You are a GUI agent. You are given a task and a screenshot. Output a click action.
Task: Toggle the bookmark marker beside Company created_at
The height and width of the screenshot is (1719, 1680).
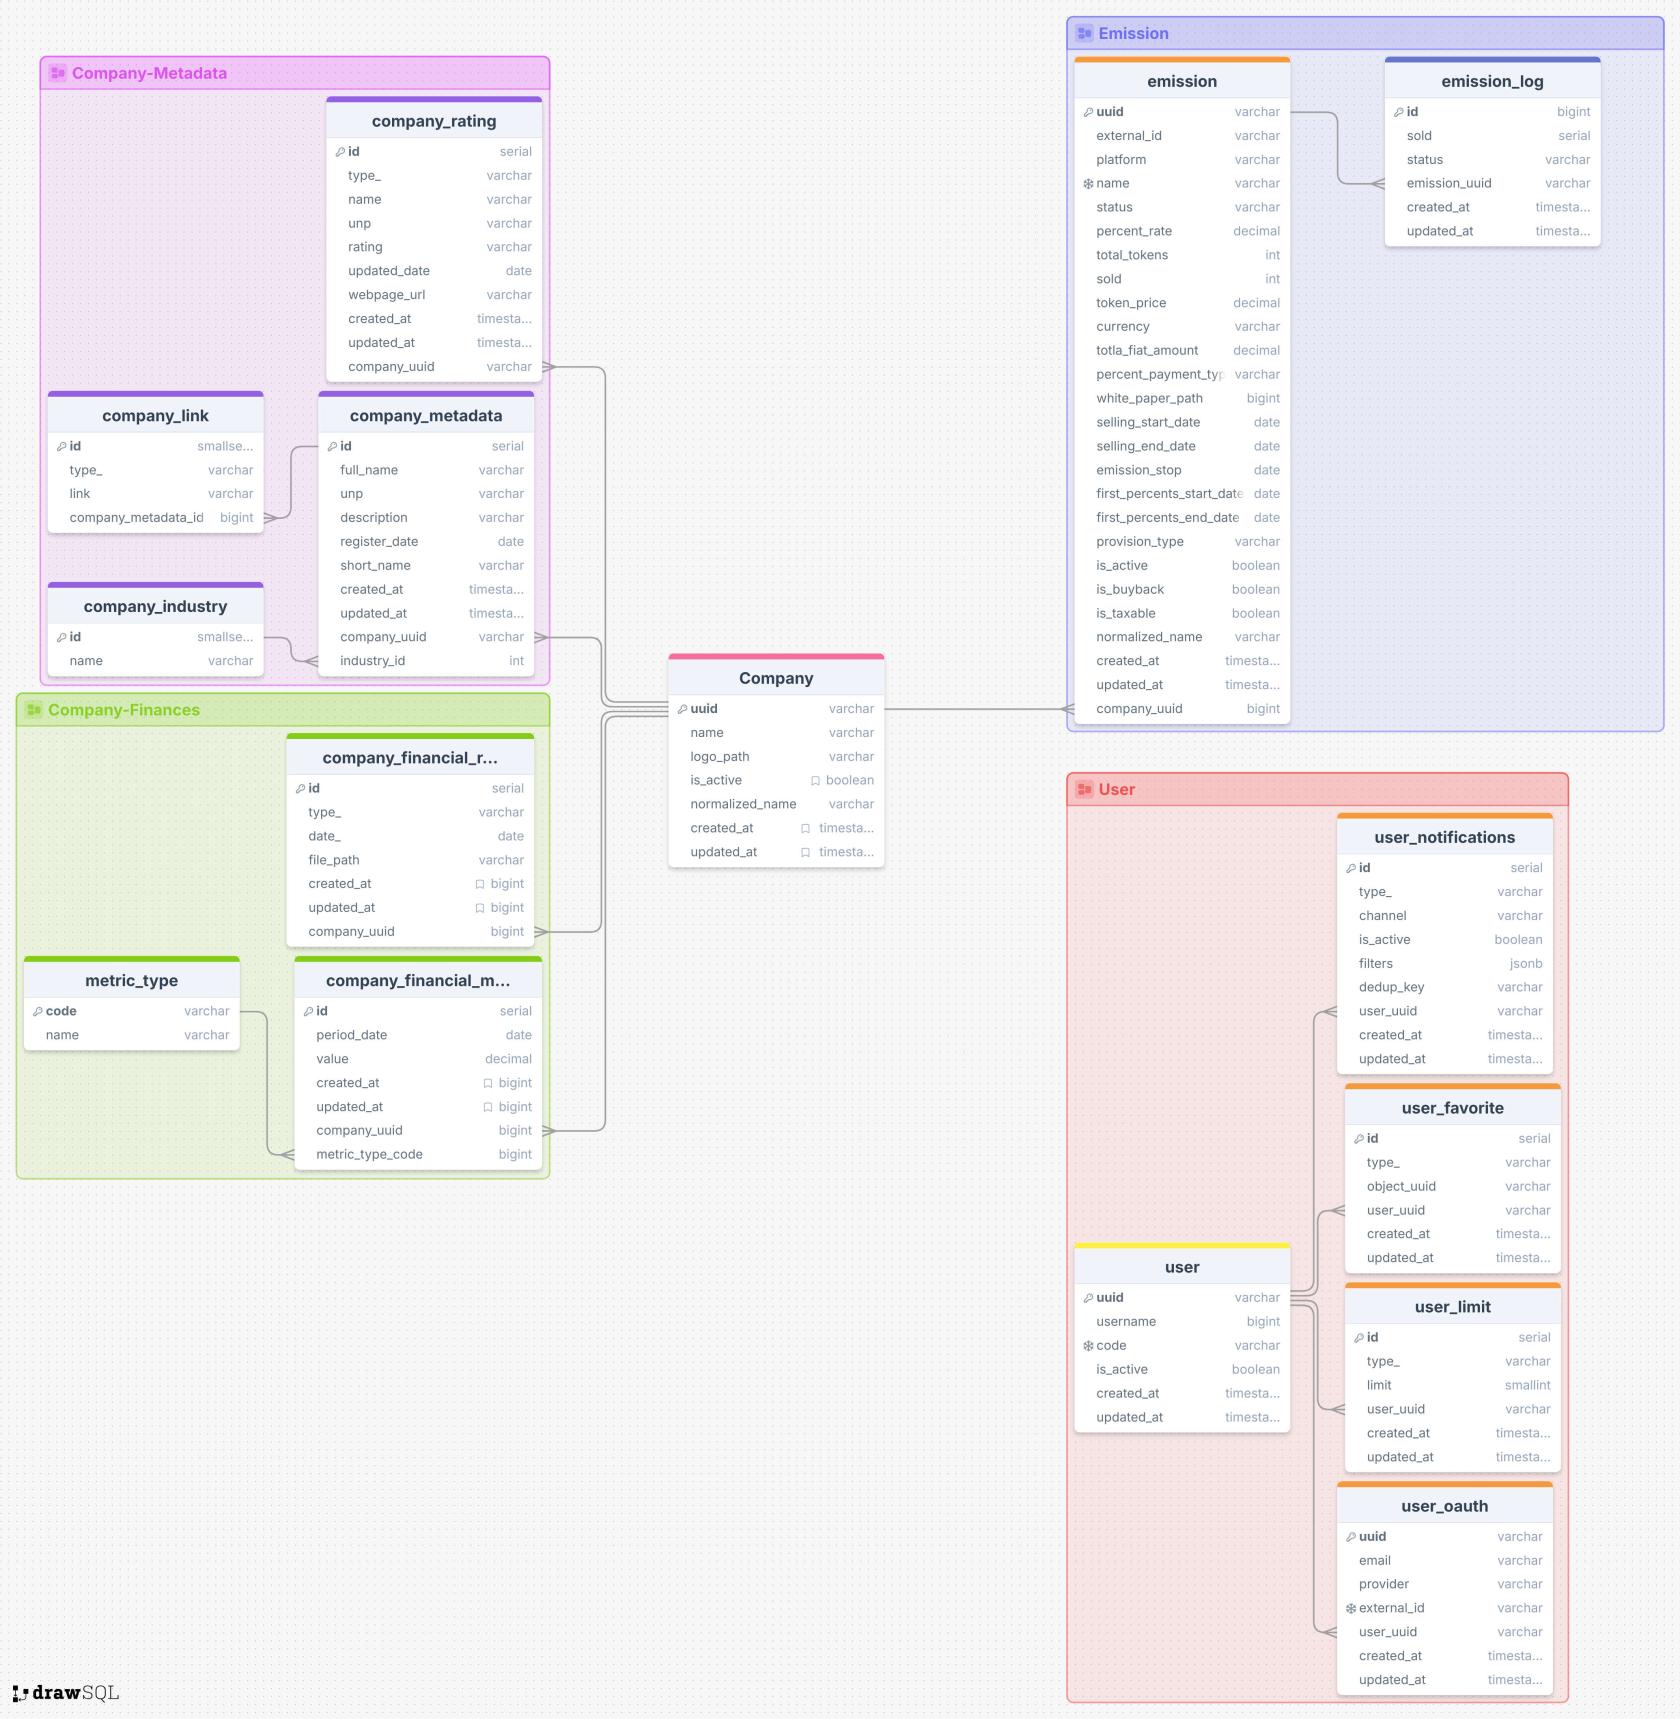click(806, 828)
